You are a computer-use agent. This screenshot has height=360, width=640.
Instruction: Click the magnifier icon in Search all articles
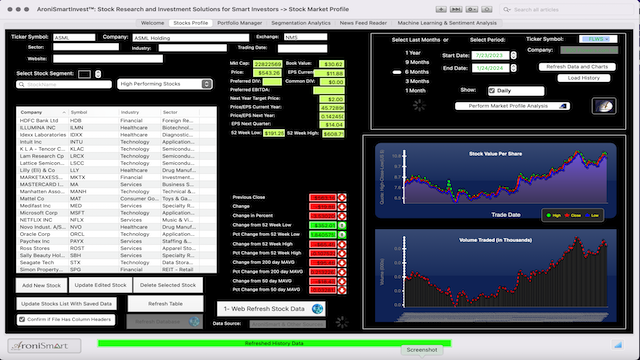[507, 9]
